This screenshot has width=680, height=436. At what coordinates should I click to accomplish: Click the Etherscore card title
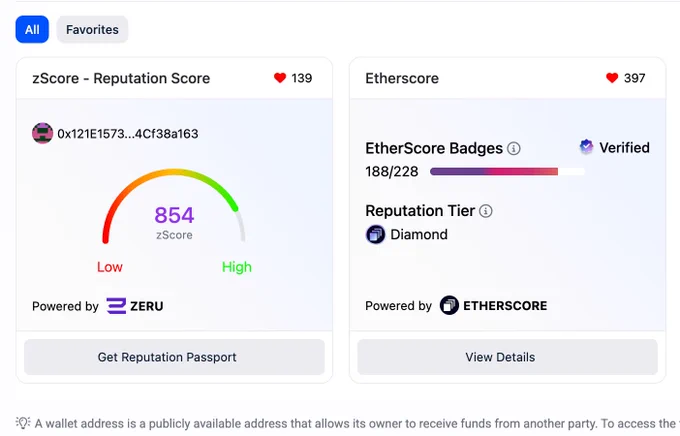point(402,79)
